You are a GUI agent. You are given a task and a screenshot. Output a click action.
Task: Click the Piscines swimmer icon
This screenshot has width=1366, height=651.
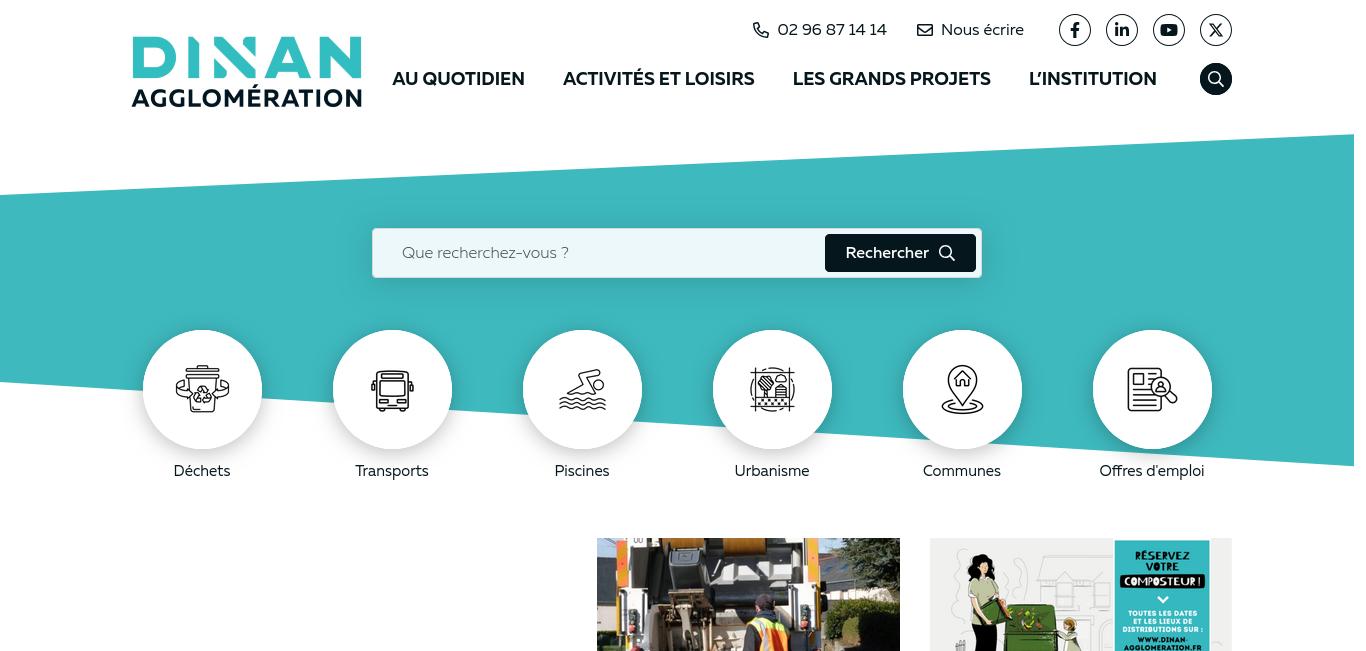tap(582, 389)
